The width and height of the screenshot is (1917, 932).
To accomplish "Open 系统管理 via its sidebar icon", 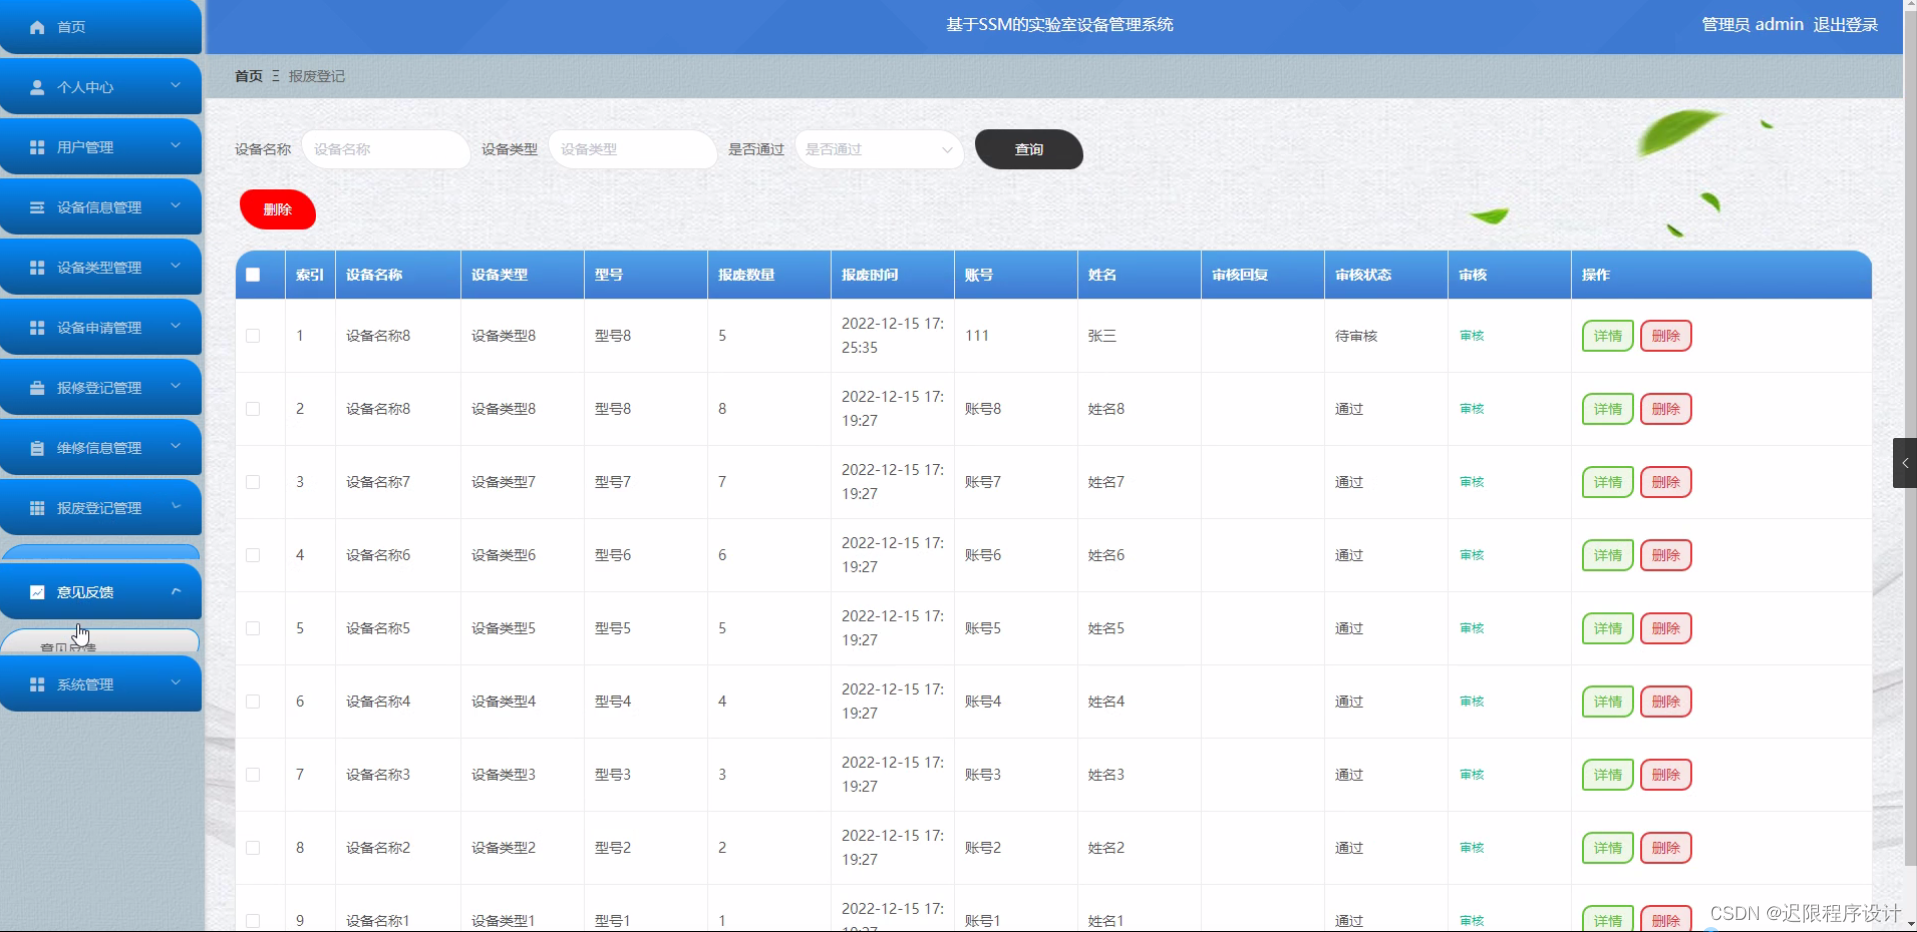I will tap(36, 684).
